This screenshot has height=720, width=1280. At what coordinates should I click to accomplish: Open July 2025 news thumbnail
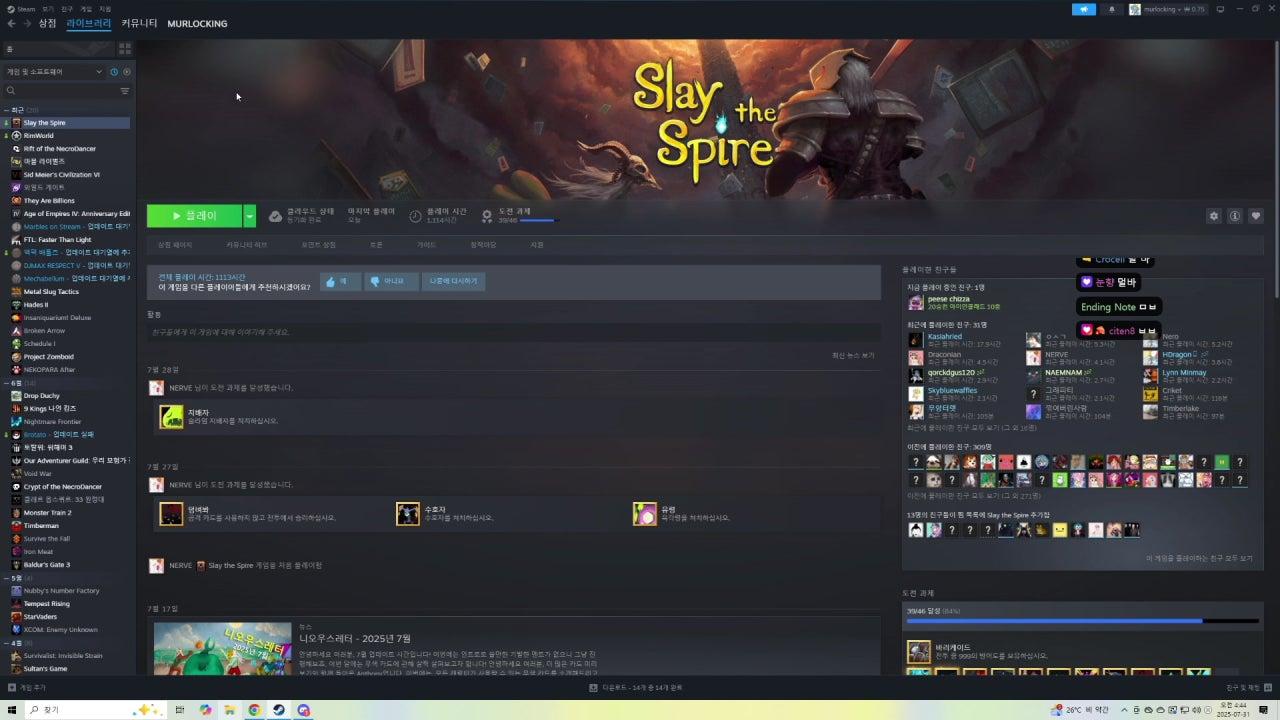tap(222, 648)
